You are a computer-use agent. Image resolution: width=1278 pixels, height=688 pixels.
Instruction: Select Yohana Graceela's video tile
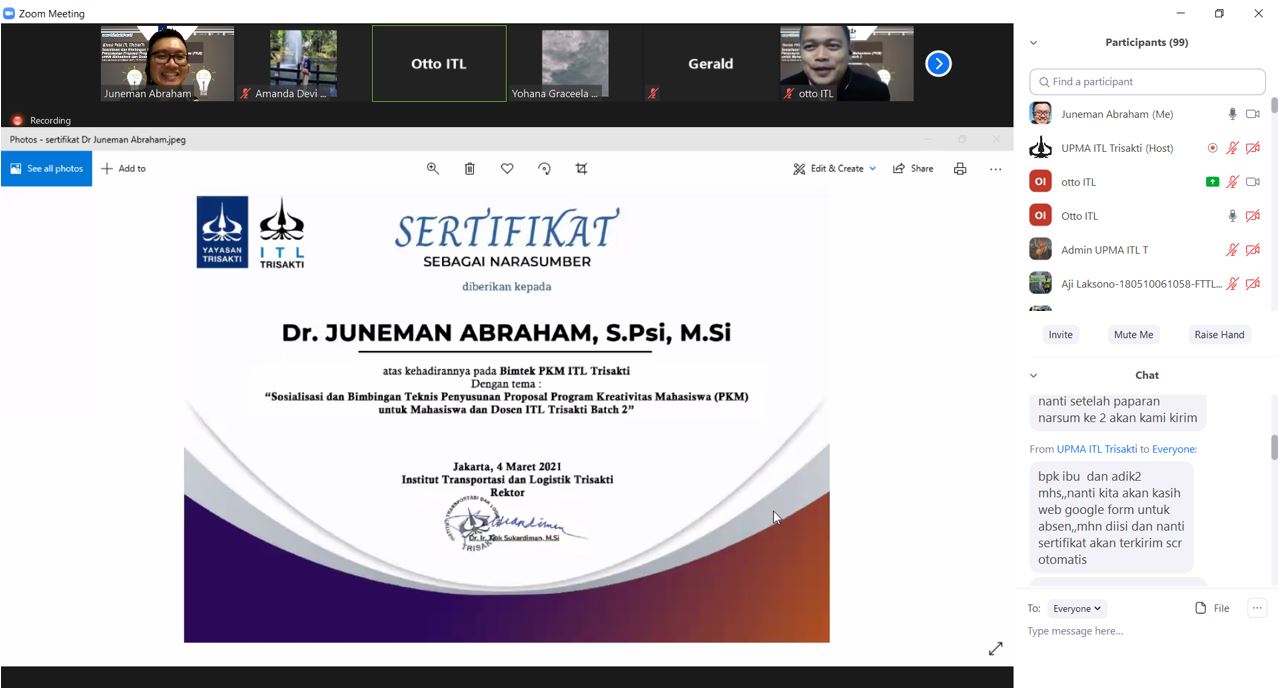click(x=575, y=64)
